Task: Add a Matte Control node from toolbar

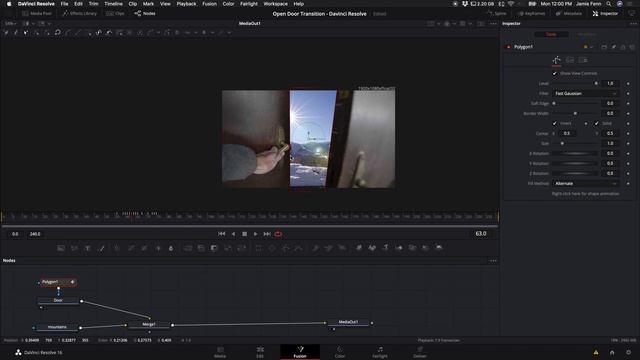Action: click(214, 248)
